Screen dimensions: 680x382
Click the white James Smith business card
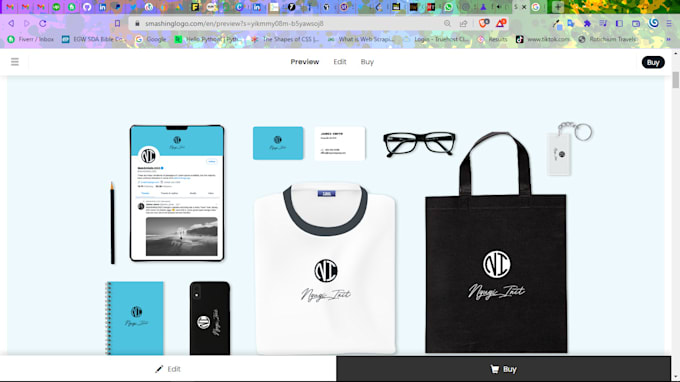click(340, 144)
